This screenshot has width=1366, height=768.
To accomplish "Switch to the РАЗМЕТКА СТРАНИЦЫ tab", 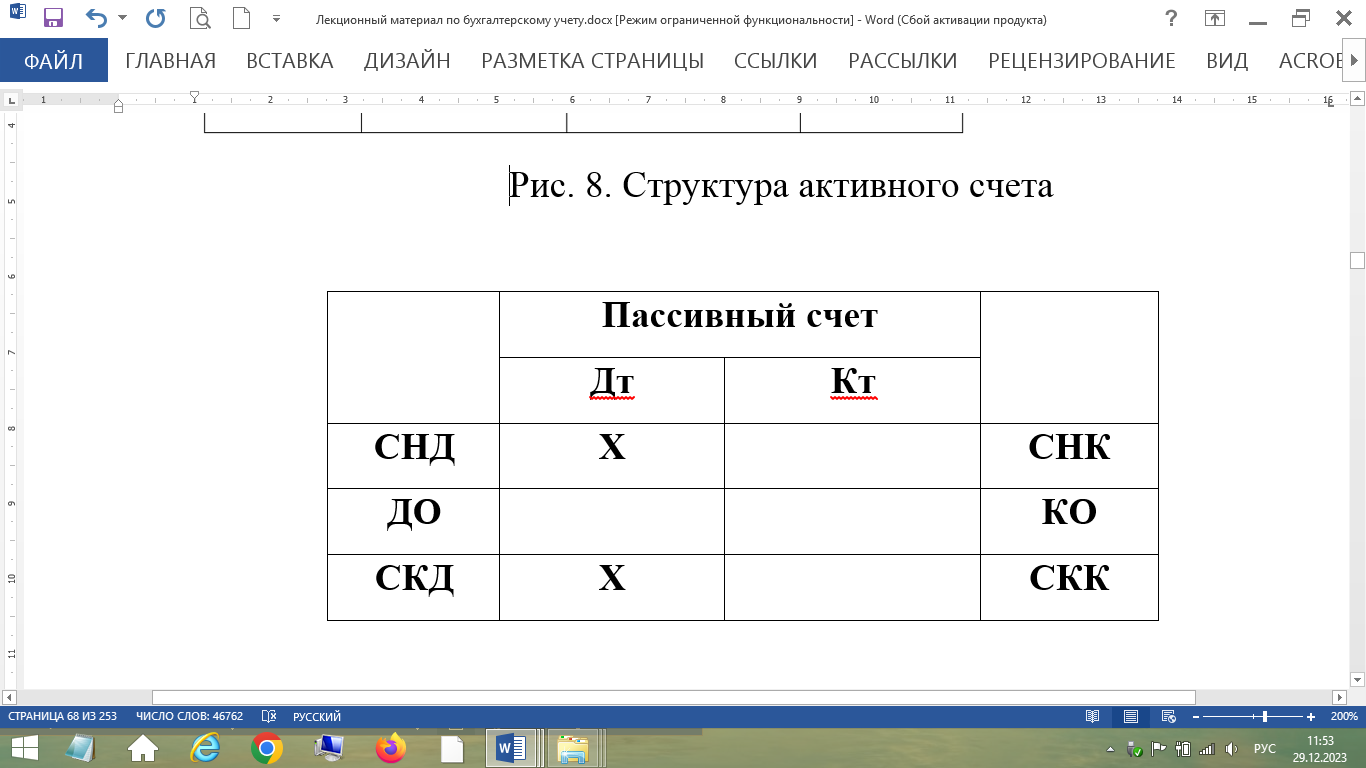I will (592, 61).
